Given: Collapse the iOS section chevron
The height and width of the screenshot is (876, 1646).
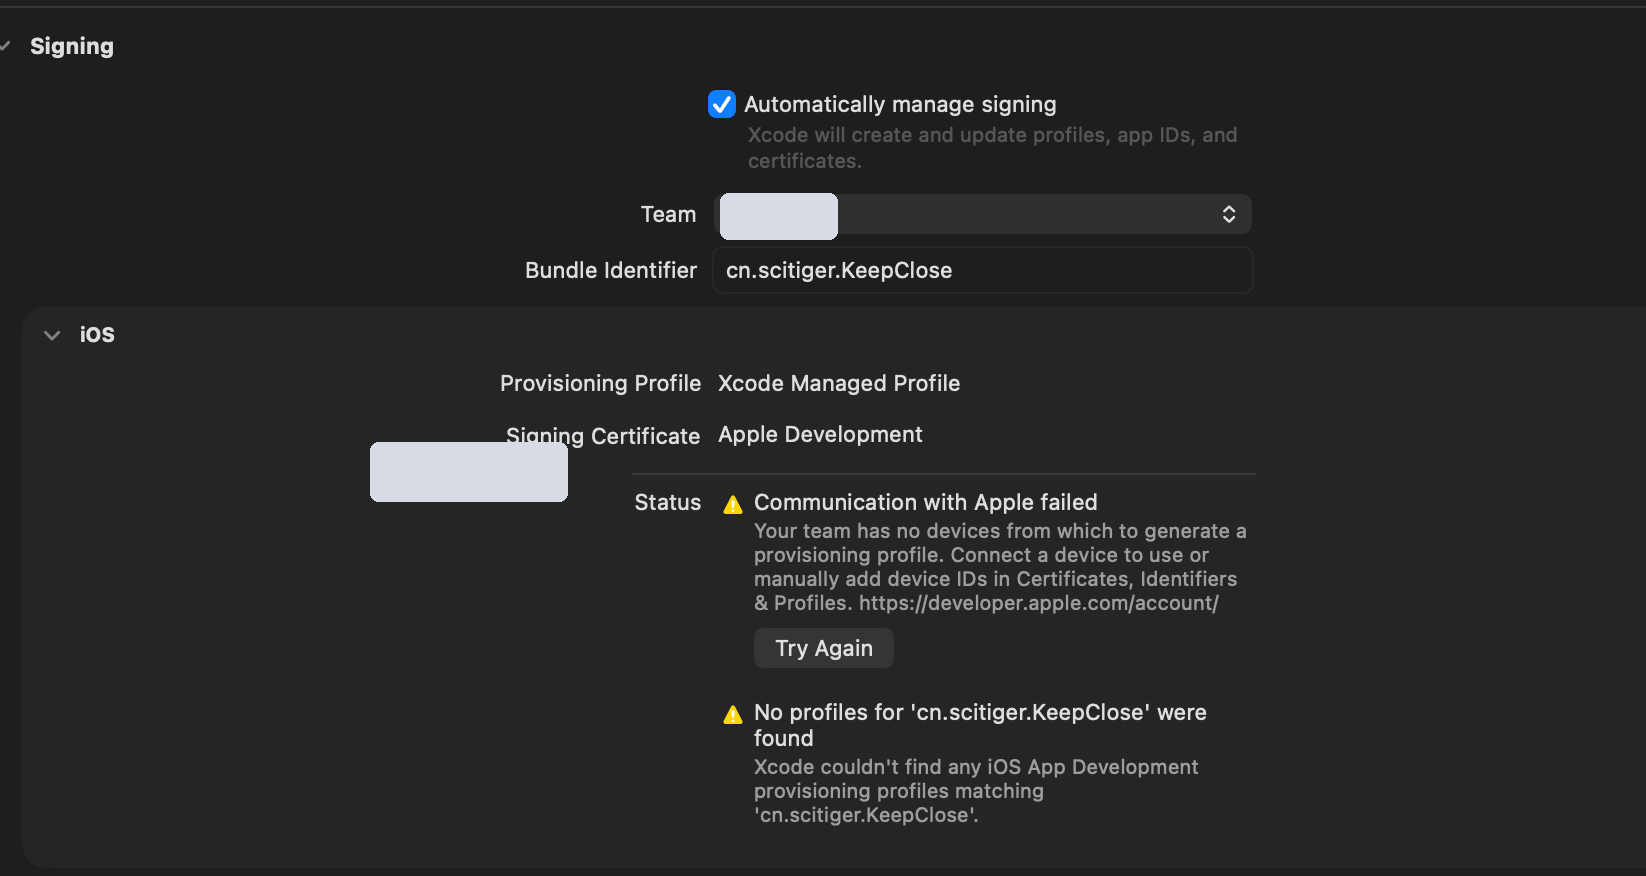Looking at the screenshot, I should (x=52, y=335).
